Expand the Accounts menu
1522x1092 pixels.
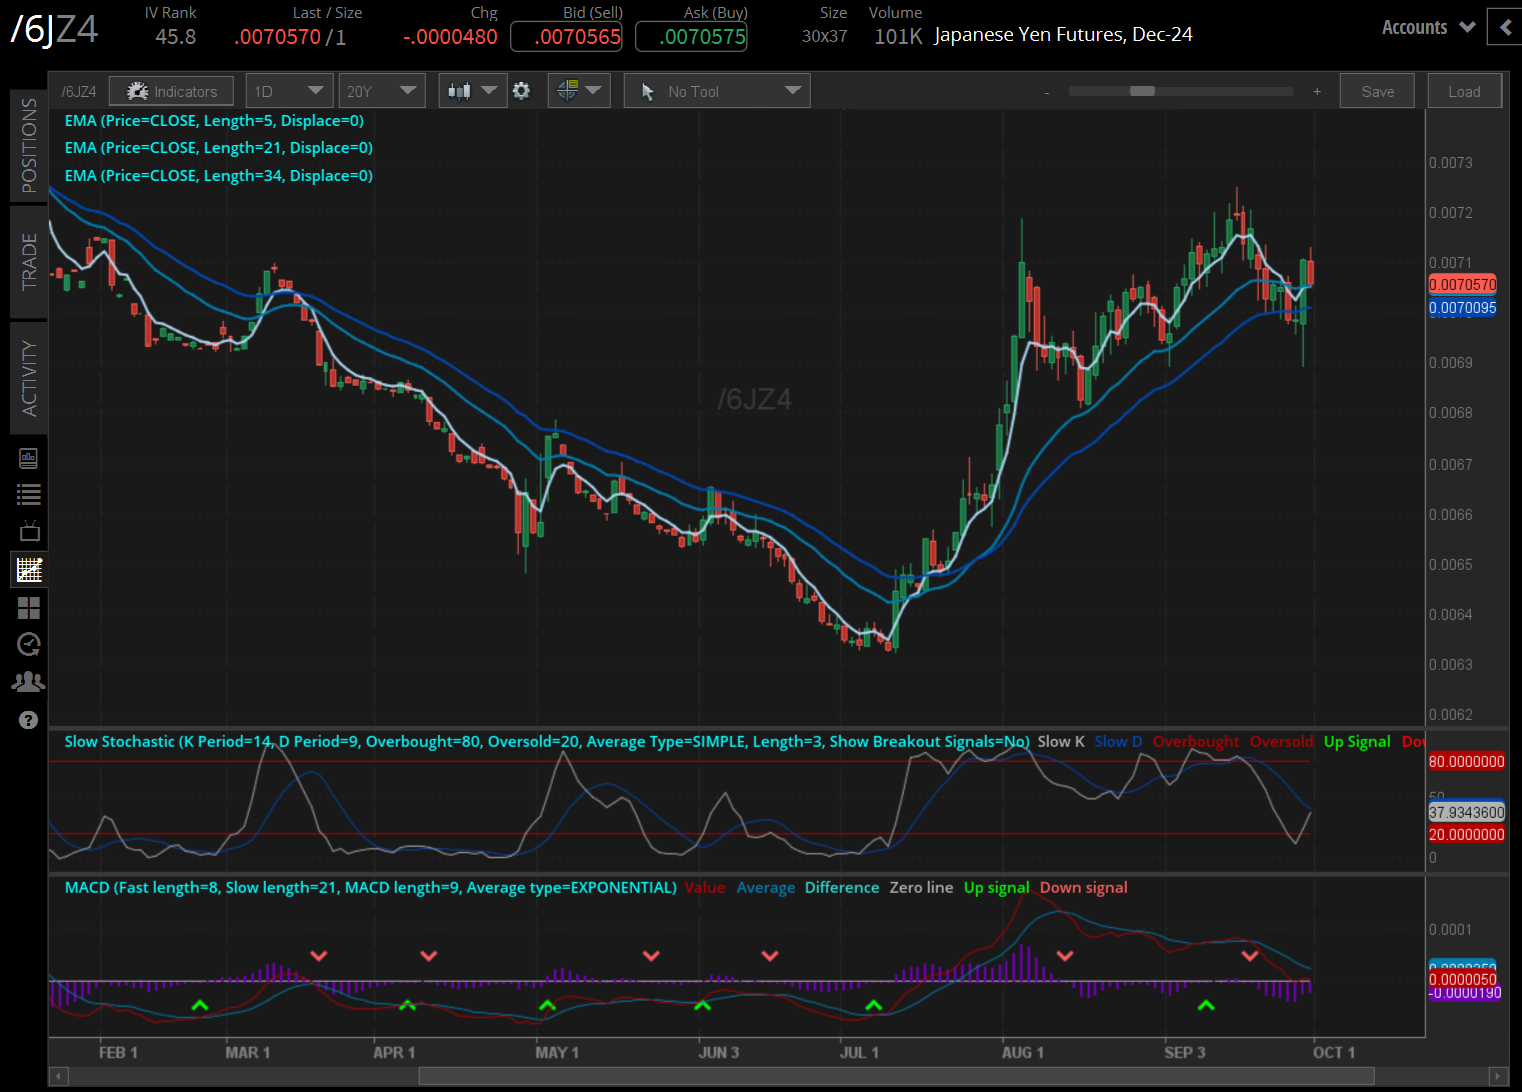coord(1428,27)
